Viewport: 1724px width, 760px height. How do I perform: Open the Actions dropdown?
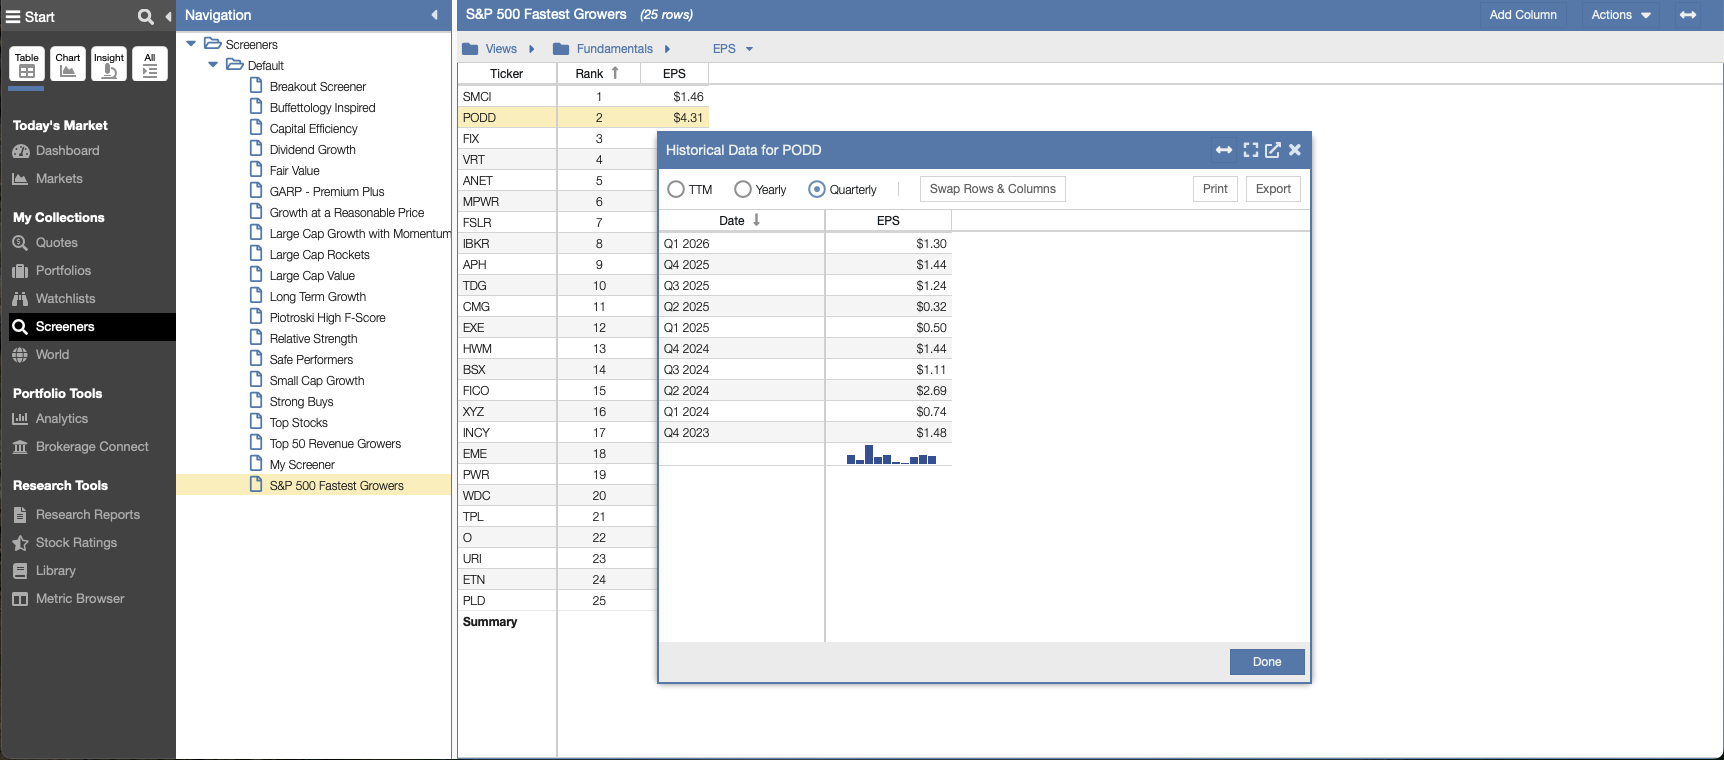1622,15
